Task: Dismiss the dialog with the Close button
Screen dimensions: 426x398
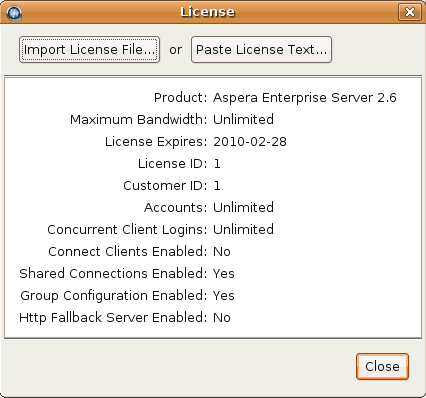Action: (x=382, y=366)
